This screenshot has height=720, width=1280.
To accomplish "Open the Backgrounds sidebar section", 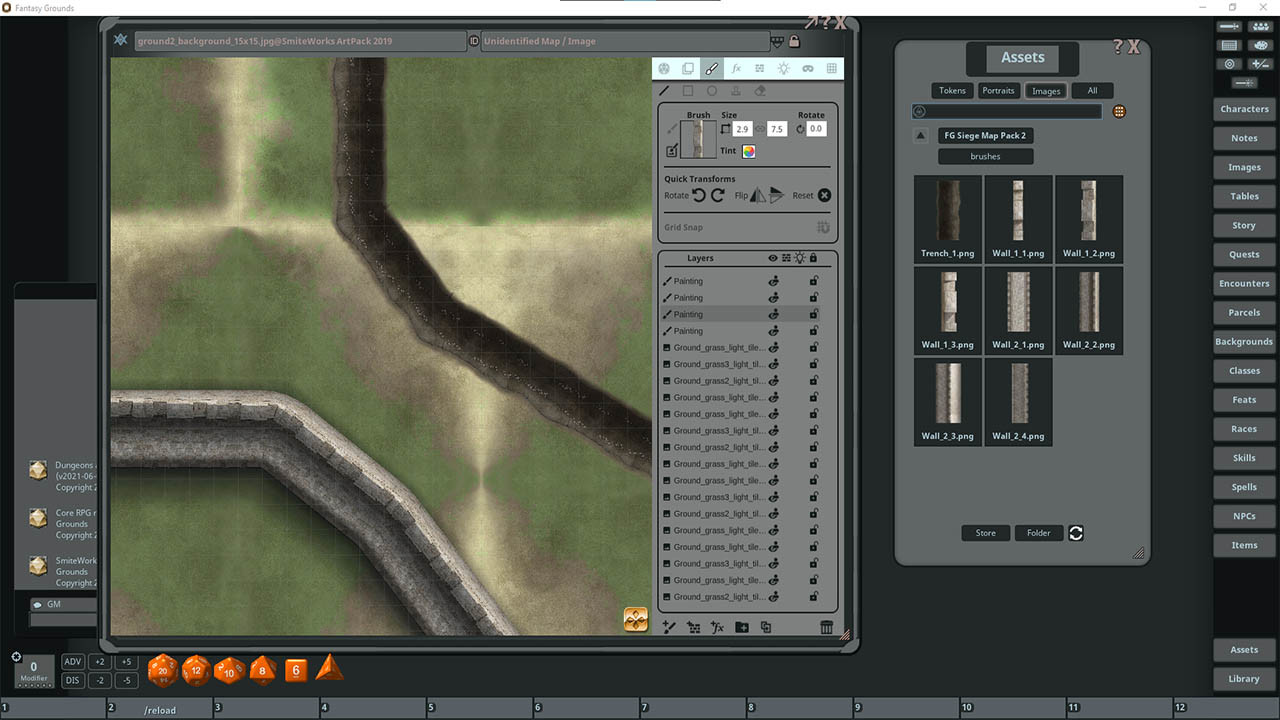I will pyautogui.click(x=1243, y=341).
